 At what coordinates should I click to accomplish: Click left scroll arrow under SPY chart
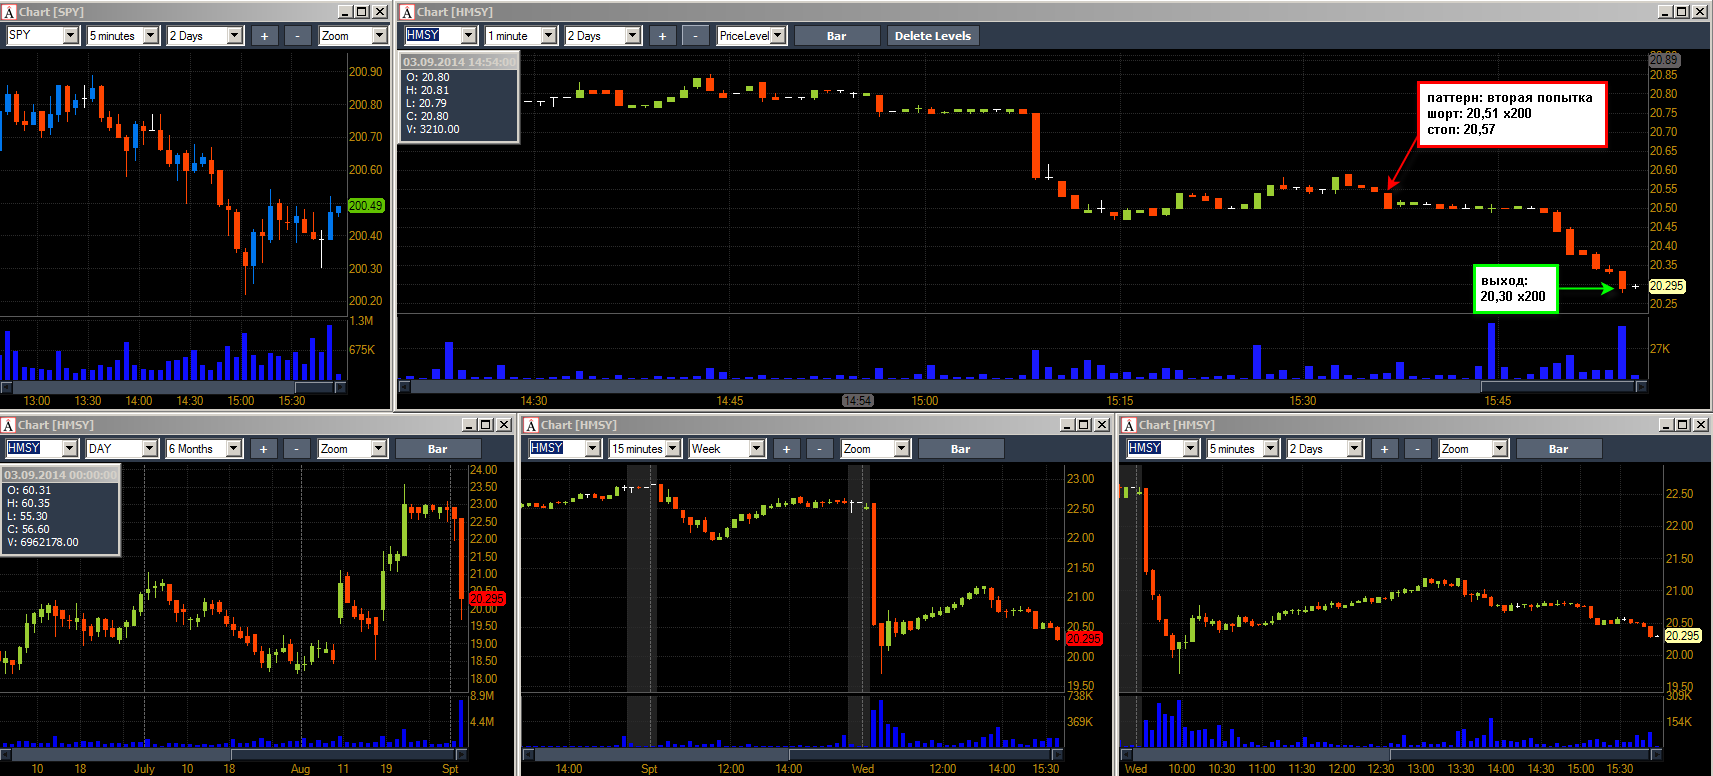pos(6,387)
